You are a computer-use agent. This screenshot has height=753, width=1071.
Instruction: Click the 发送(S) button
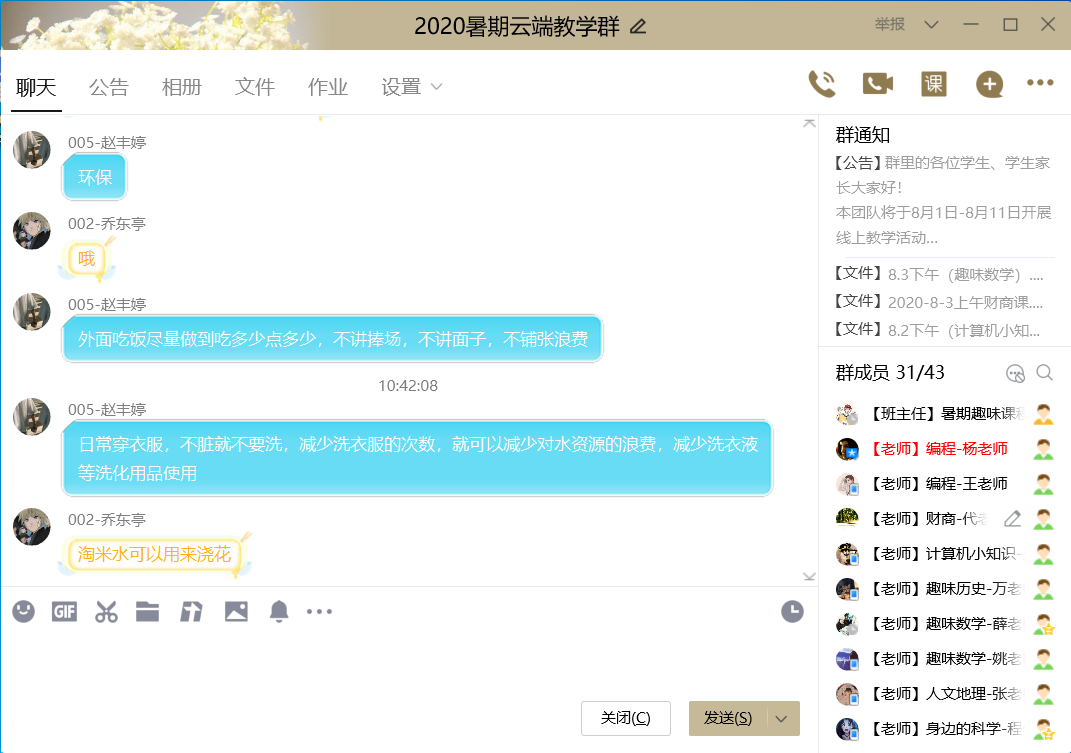coord(728,719)
